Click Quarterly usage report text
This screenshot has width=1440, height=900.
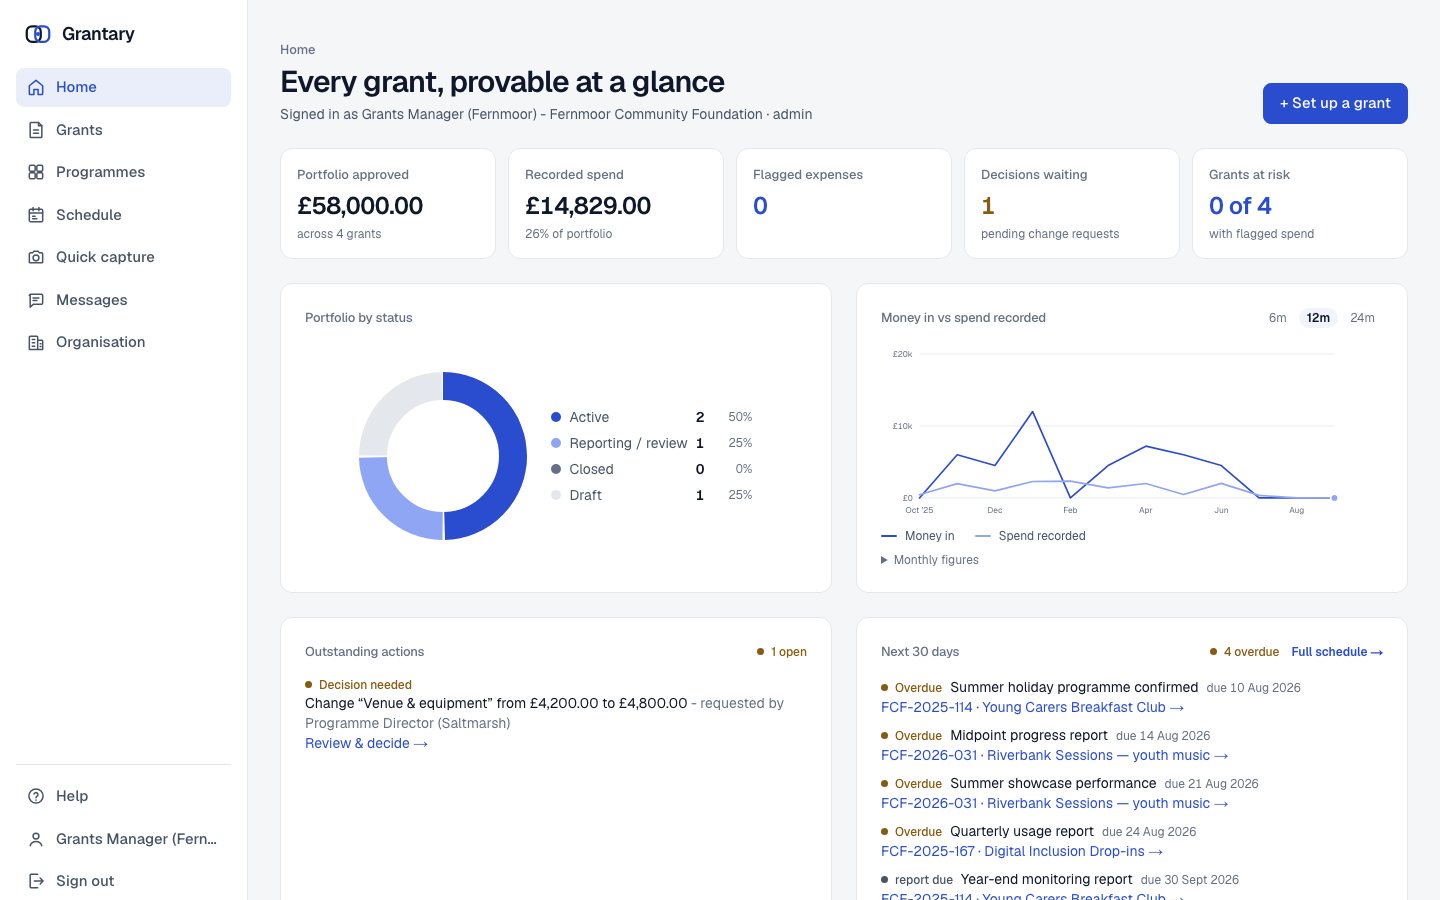1022,831
